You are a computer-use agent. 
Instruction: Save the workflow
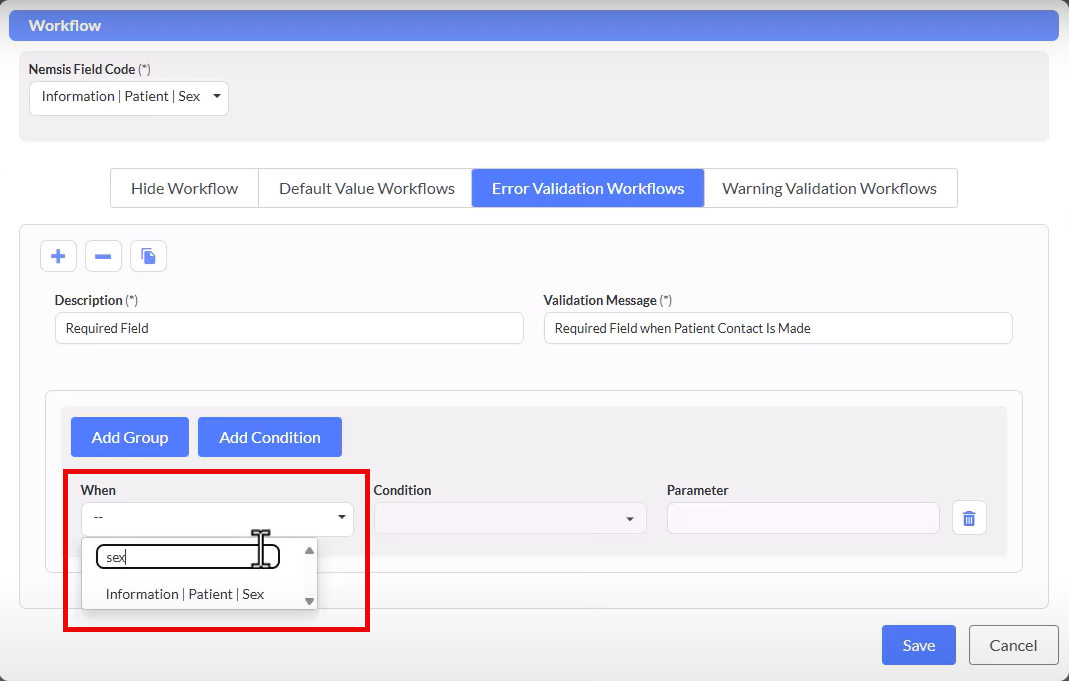pyautogui.click(x=918, y=645)
